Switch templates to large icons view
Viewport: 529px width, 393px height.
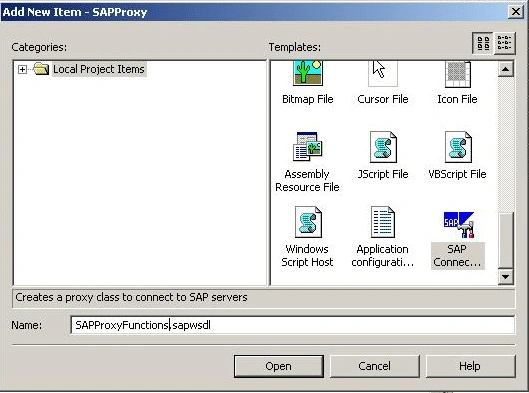coord(483,43)
